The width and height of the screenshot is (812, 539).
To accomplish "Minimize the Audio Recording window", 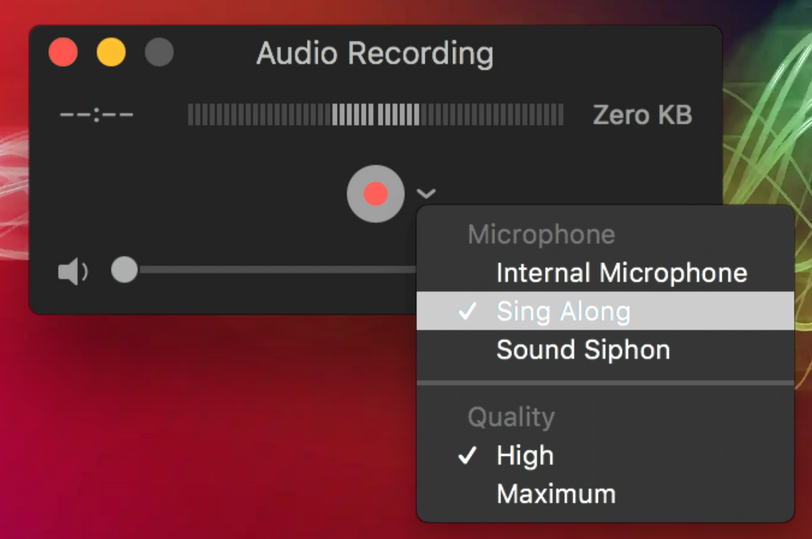I will click(111, 52).
